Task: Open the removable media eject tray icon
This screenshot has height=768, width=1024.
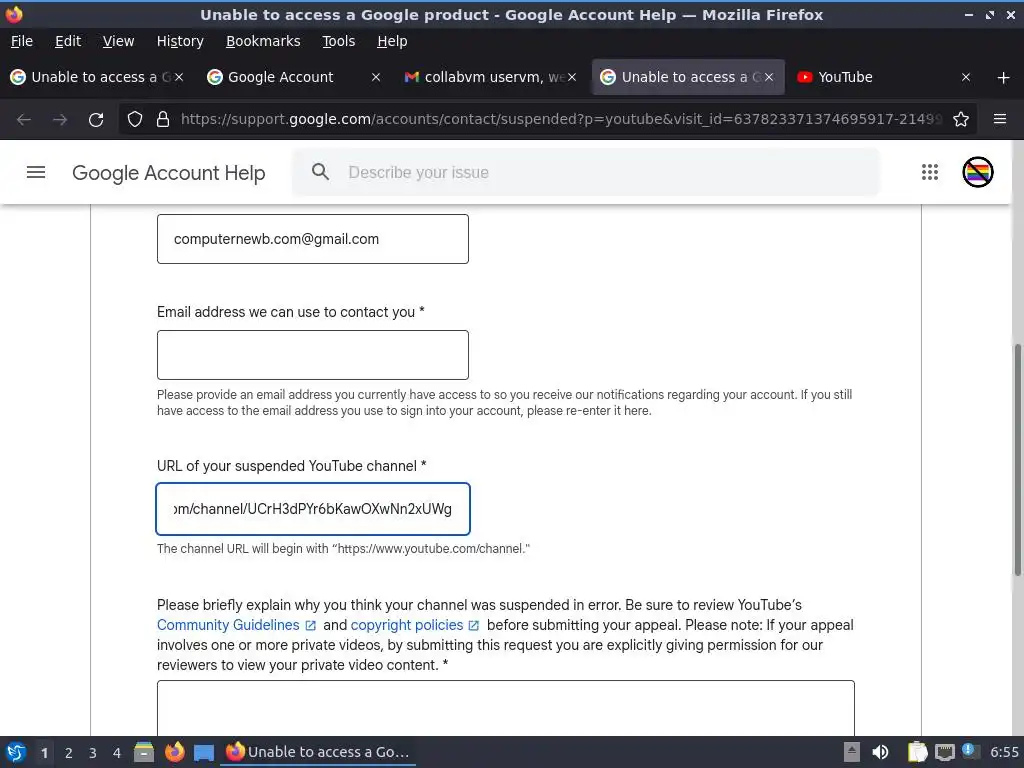Action: pos(852,752)
